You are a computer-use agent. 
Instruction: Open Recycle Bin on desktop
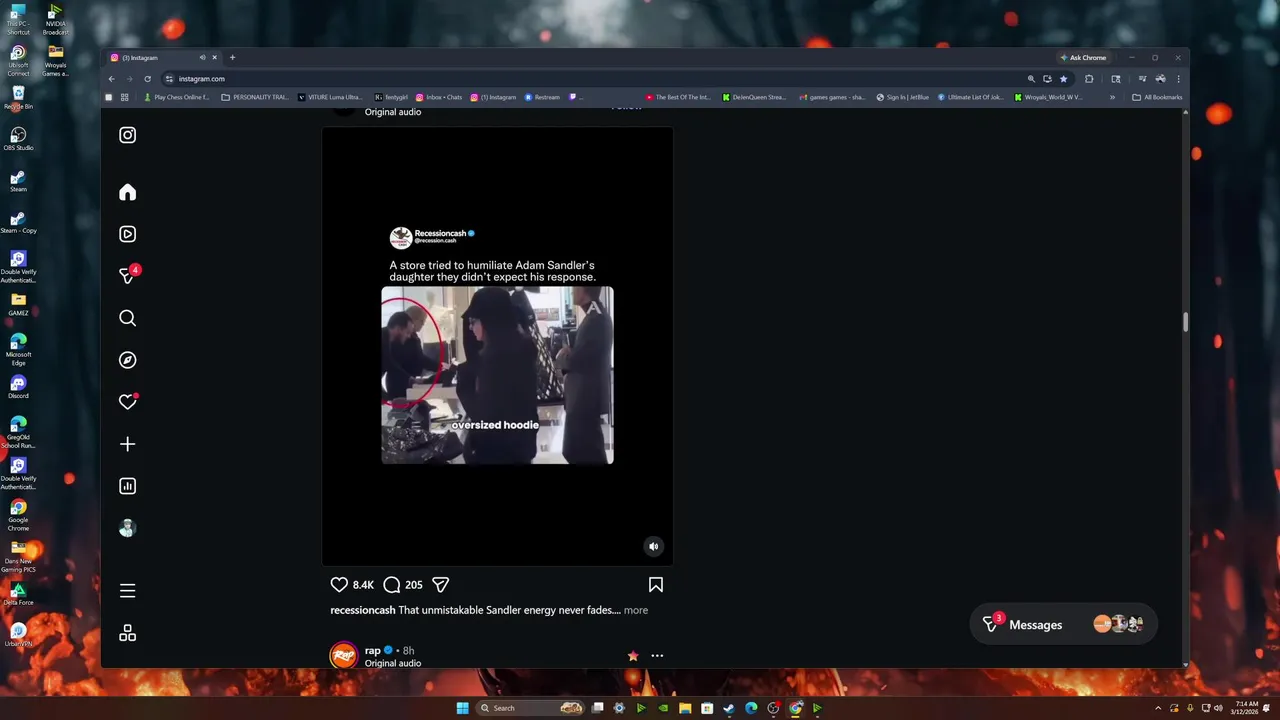18,97
